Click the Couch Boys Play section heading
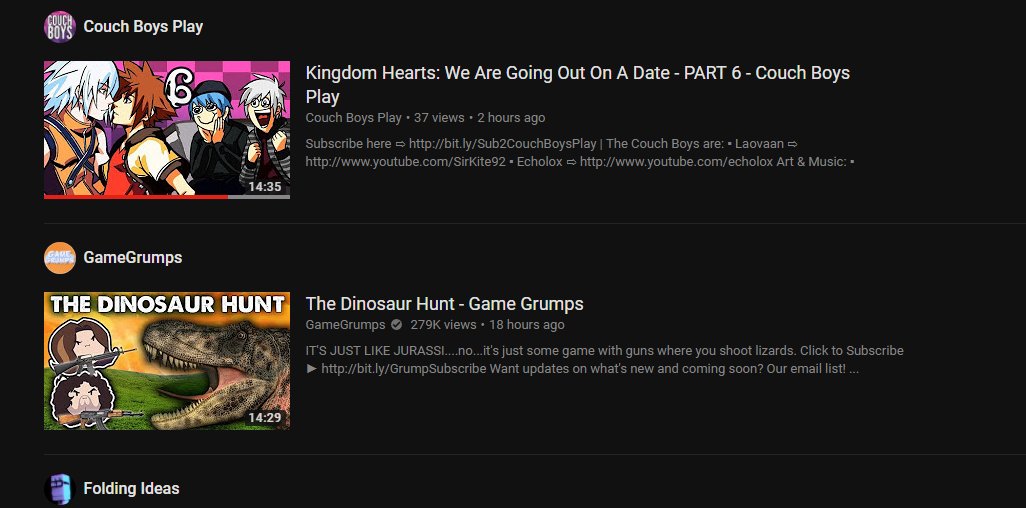This screenshot has width=1026, height=508. [143, 27]
